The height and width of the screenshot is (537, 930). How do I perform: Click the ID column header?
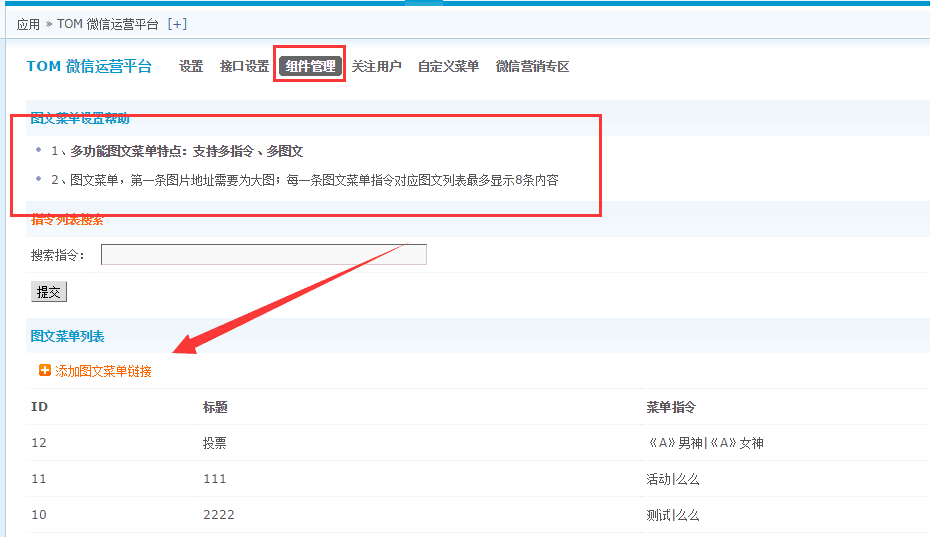coord(39,406)
